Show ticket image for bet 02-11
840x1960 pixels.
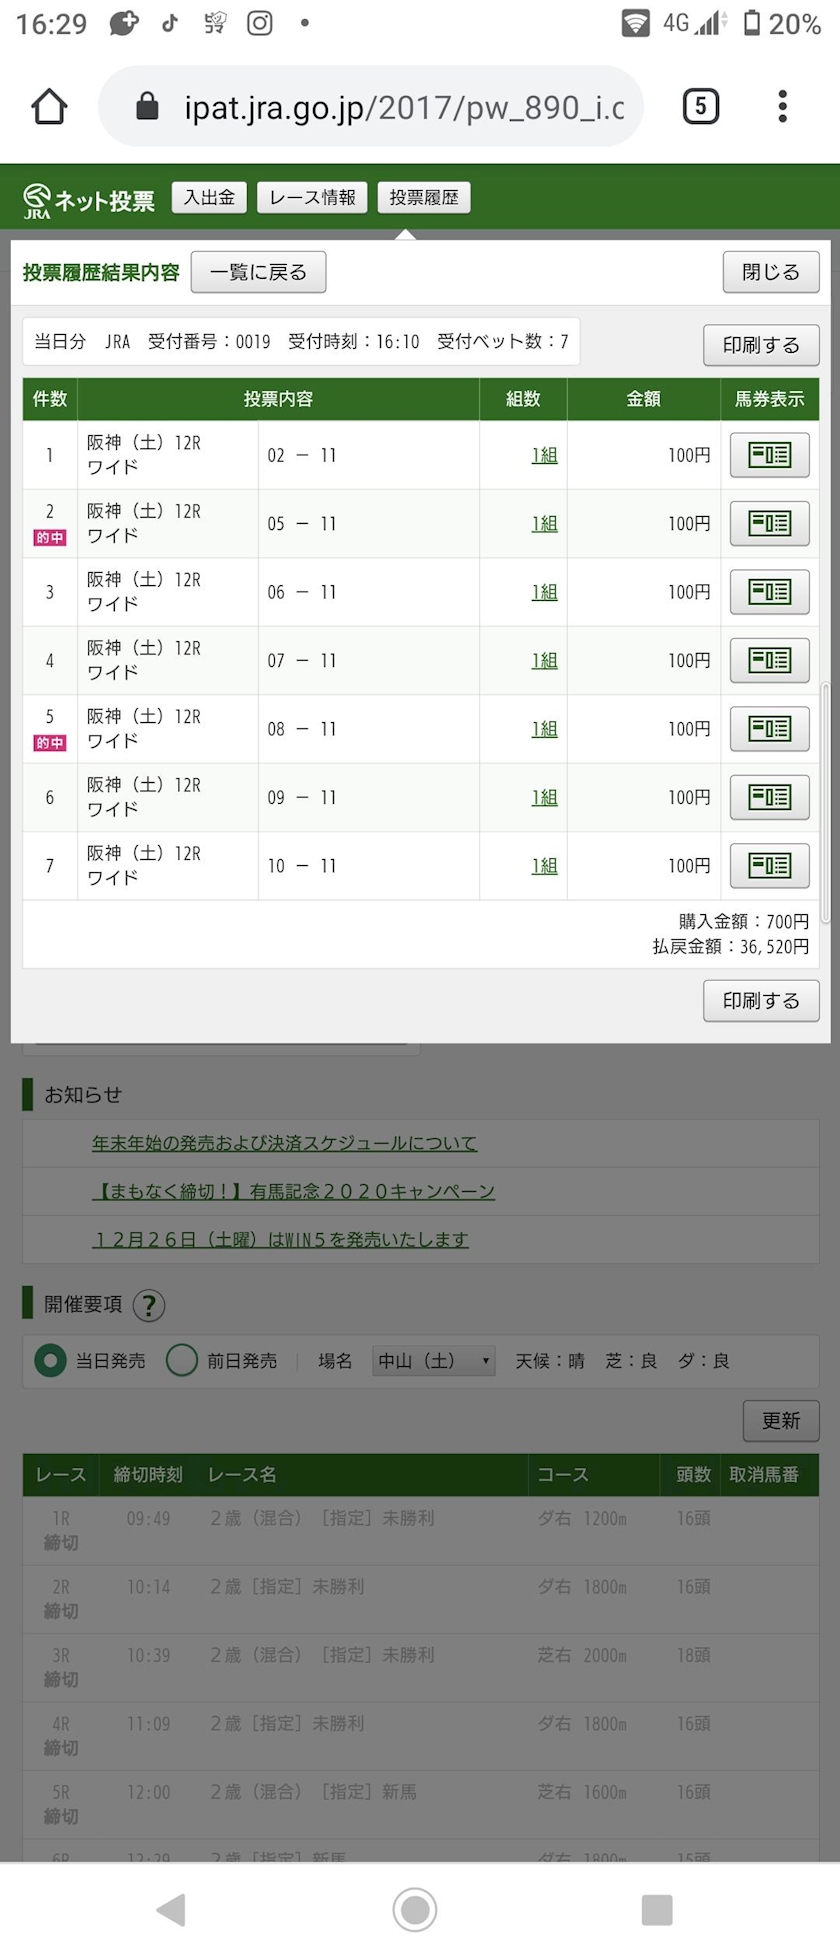coord(769,455)
